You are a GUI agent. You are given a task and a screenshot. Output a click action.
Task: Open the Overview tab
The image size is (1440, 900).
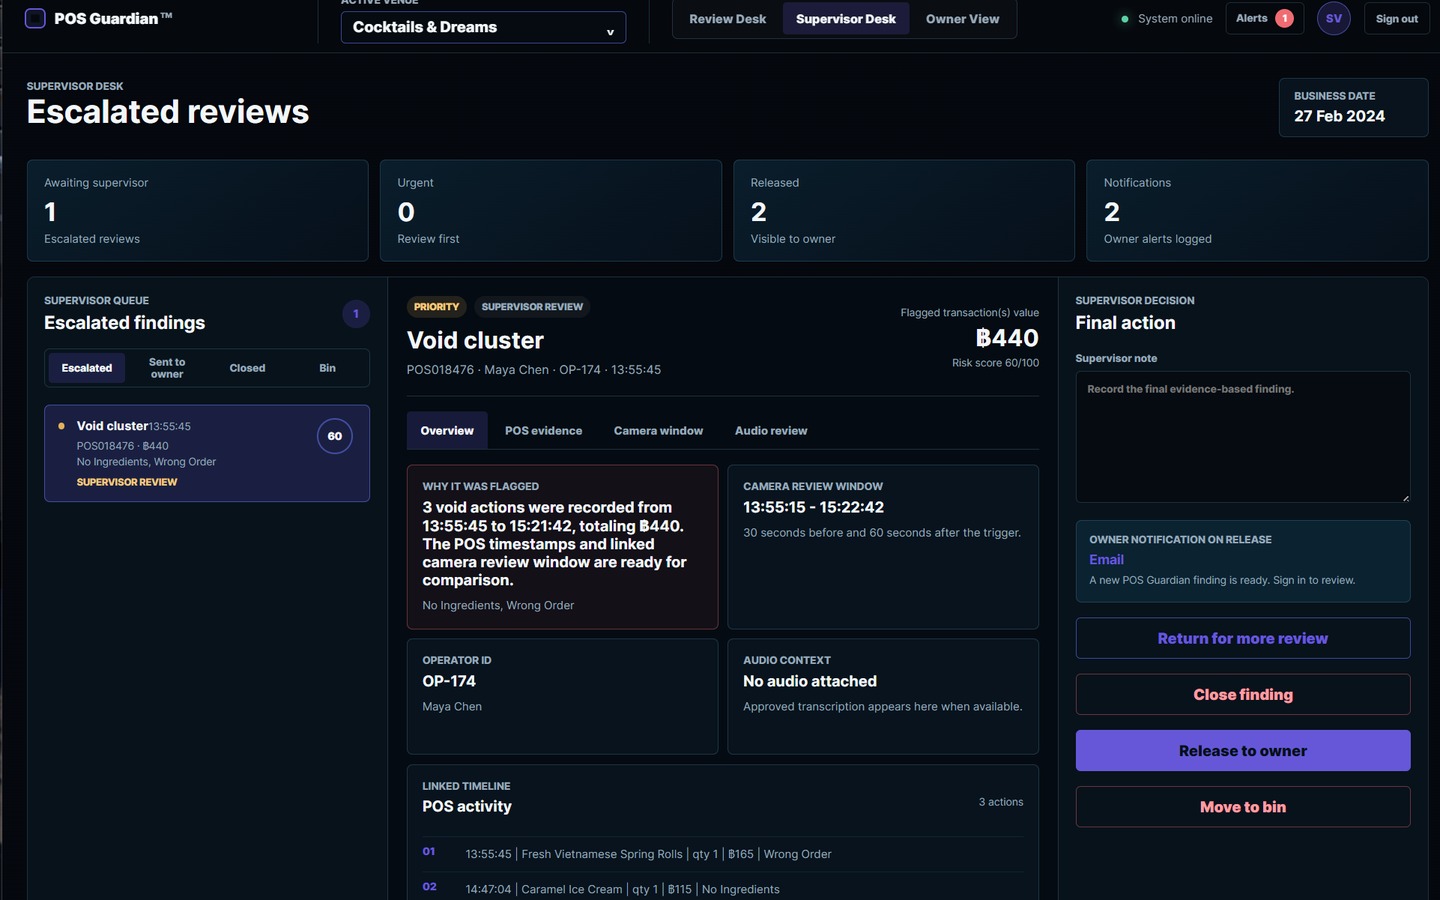tap(447, 430)
